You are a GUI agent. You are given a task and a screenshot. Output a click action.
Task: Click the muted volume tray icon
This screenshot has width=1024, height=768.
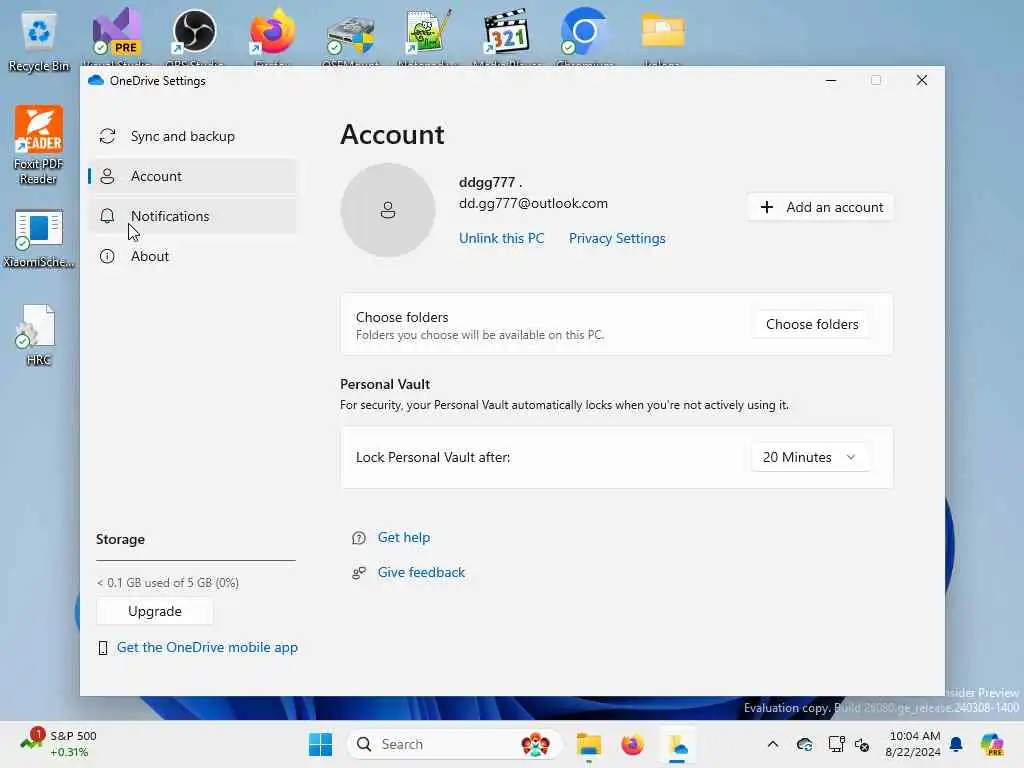click(862, 744)
